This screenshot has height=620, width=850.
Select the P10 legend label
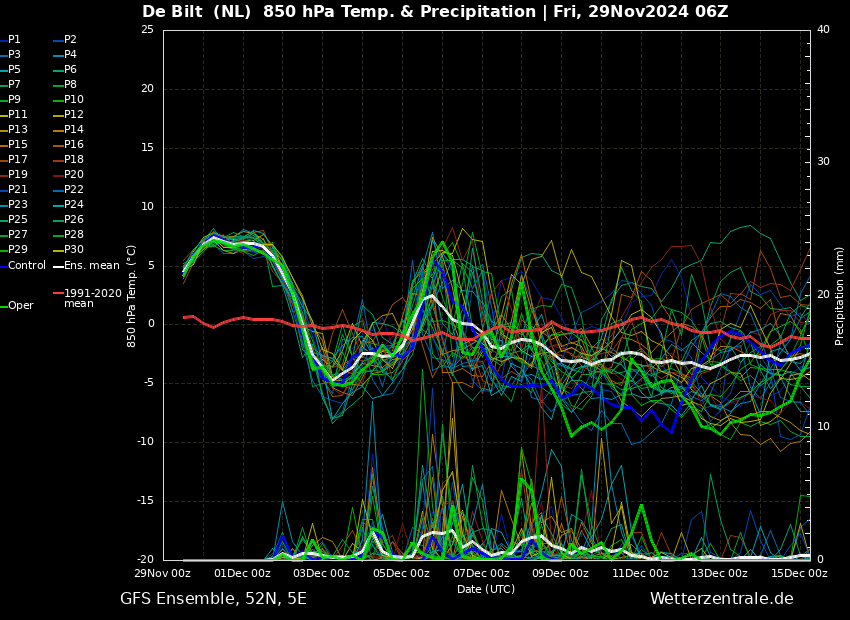[74, 100]
